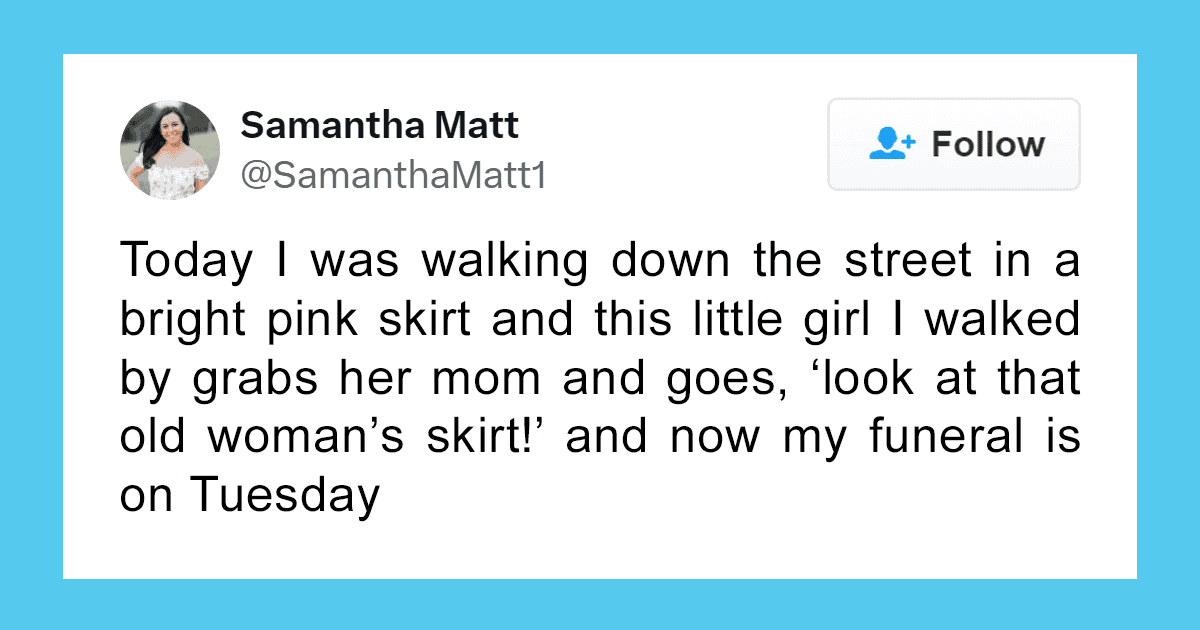The image size is (1200, 630).
Task: Open the @SamanthaMatt1 handle link
Action: (393, 176)
